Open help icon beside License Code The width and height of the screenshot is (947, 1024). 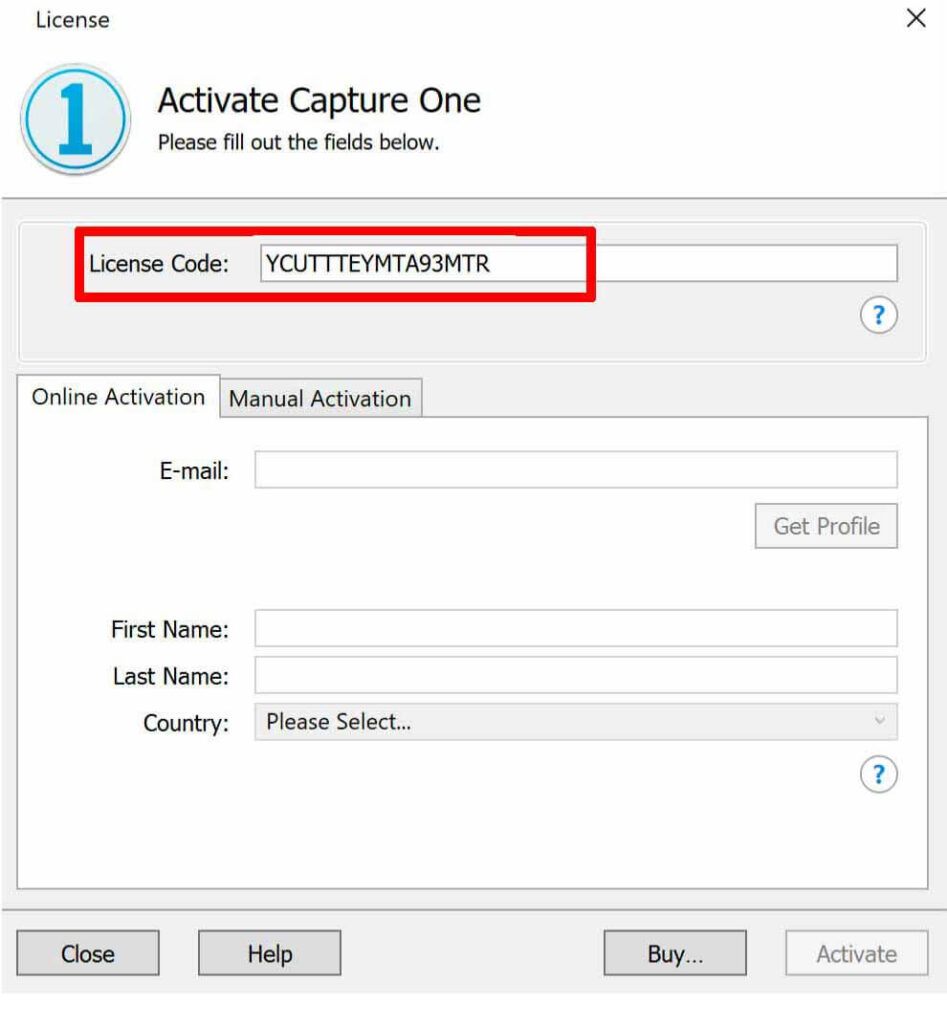pyautogui.click(x=878, y=315)
